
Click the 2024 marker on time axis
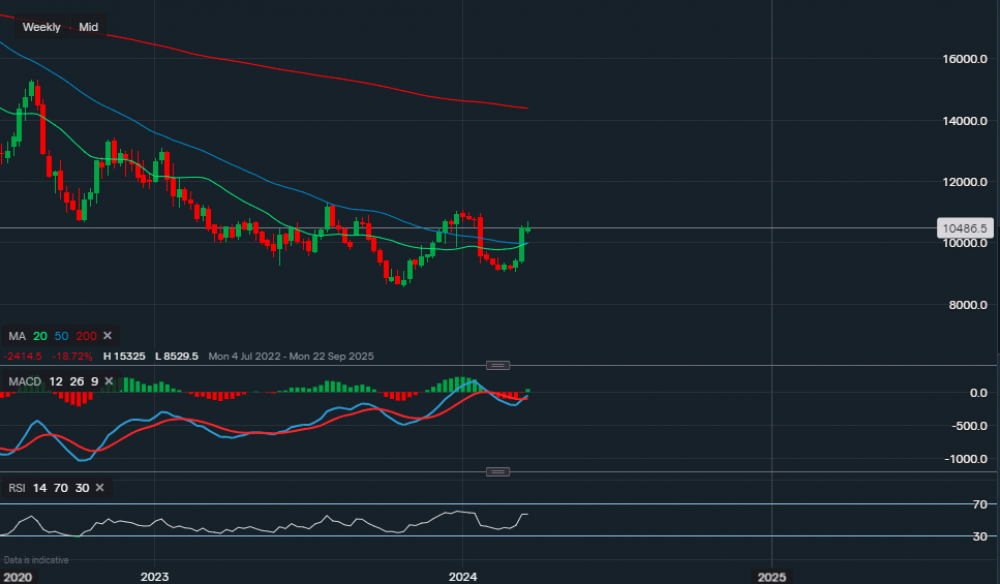(463, 577)
